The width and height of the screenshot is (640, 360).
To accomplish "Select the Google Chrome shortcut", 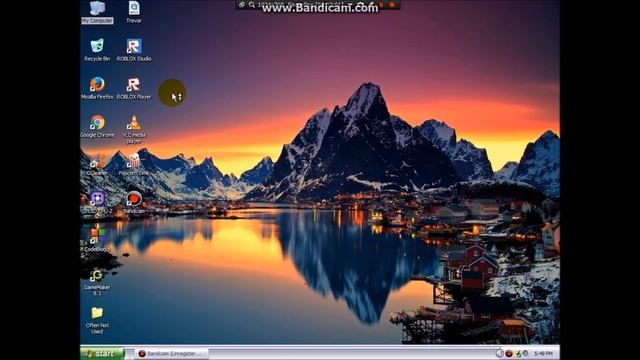I will tap(97, 126).
